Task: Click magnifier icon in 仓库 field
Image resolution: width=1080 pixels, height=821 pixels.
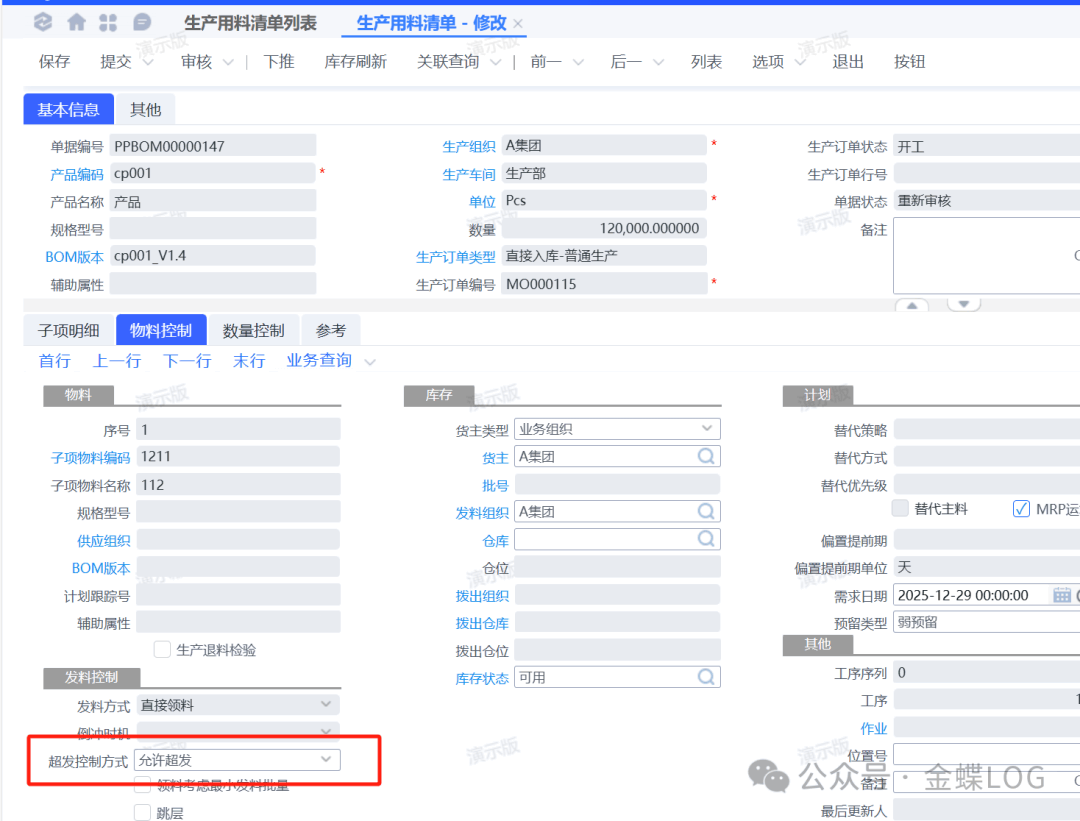Action: coord(707,540)
